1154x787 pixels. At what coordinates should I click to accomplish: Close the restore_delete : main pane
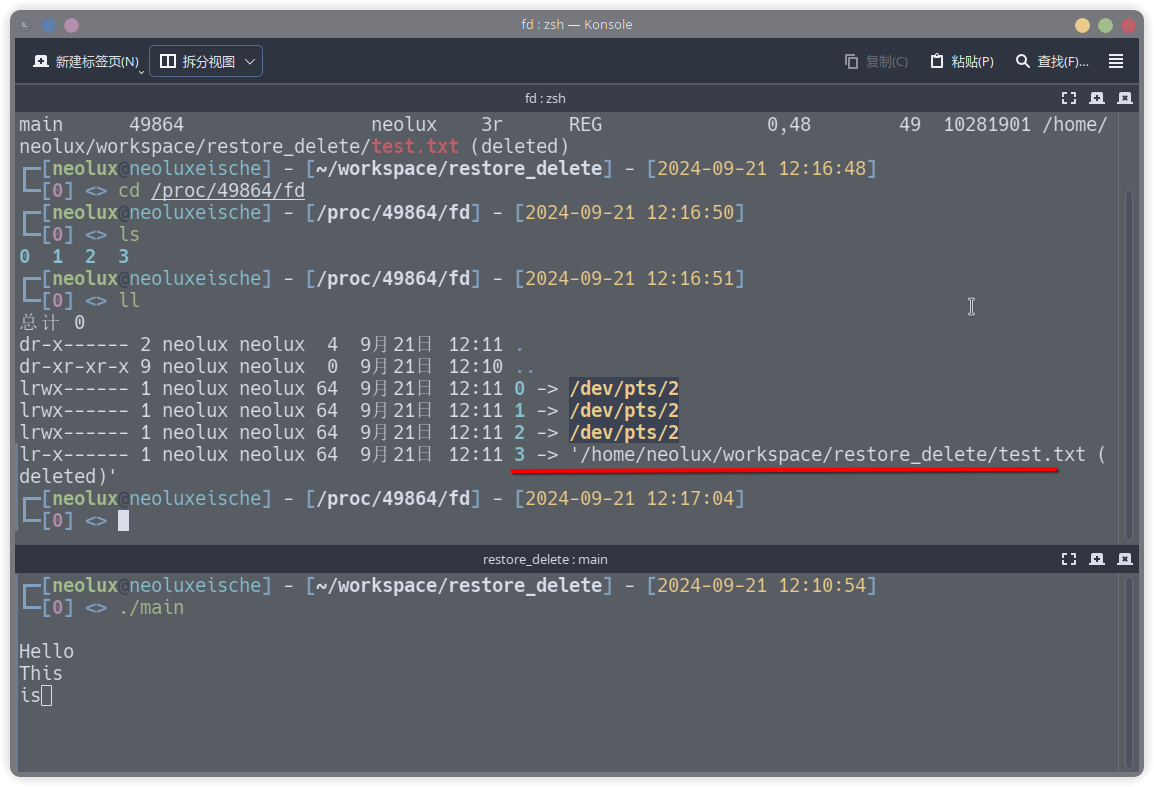coord(1125,559)
